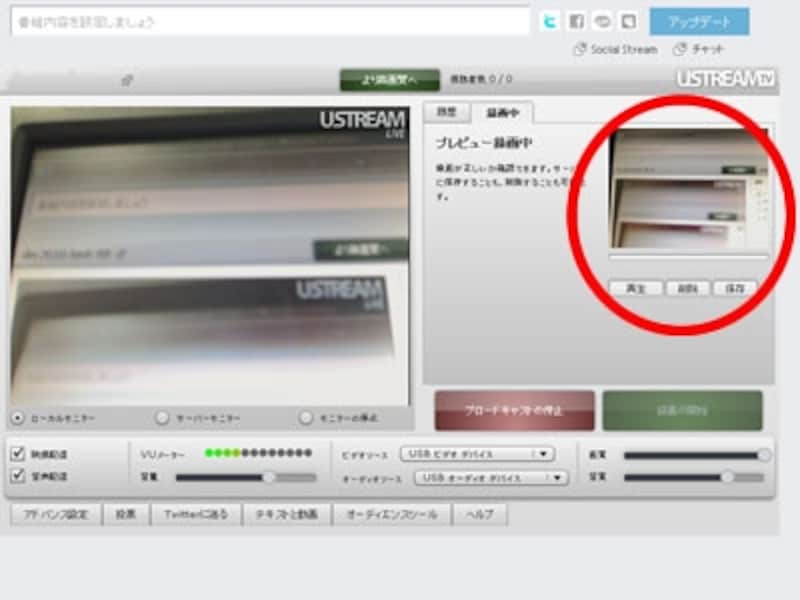This screenshot has height=600, width=800.
Task: Click the main USTREAM LIVE video preview
Action: tap(210, 256)
